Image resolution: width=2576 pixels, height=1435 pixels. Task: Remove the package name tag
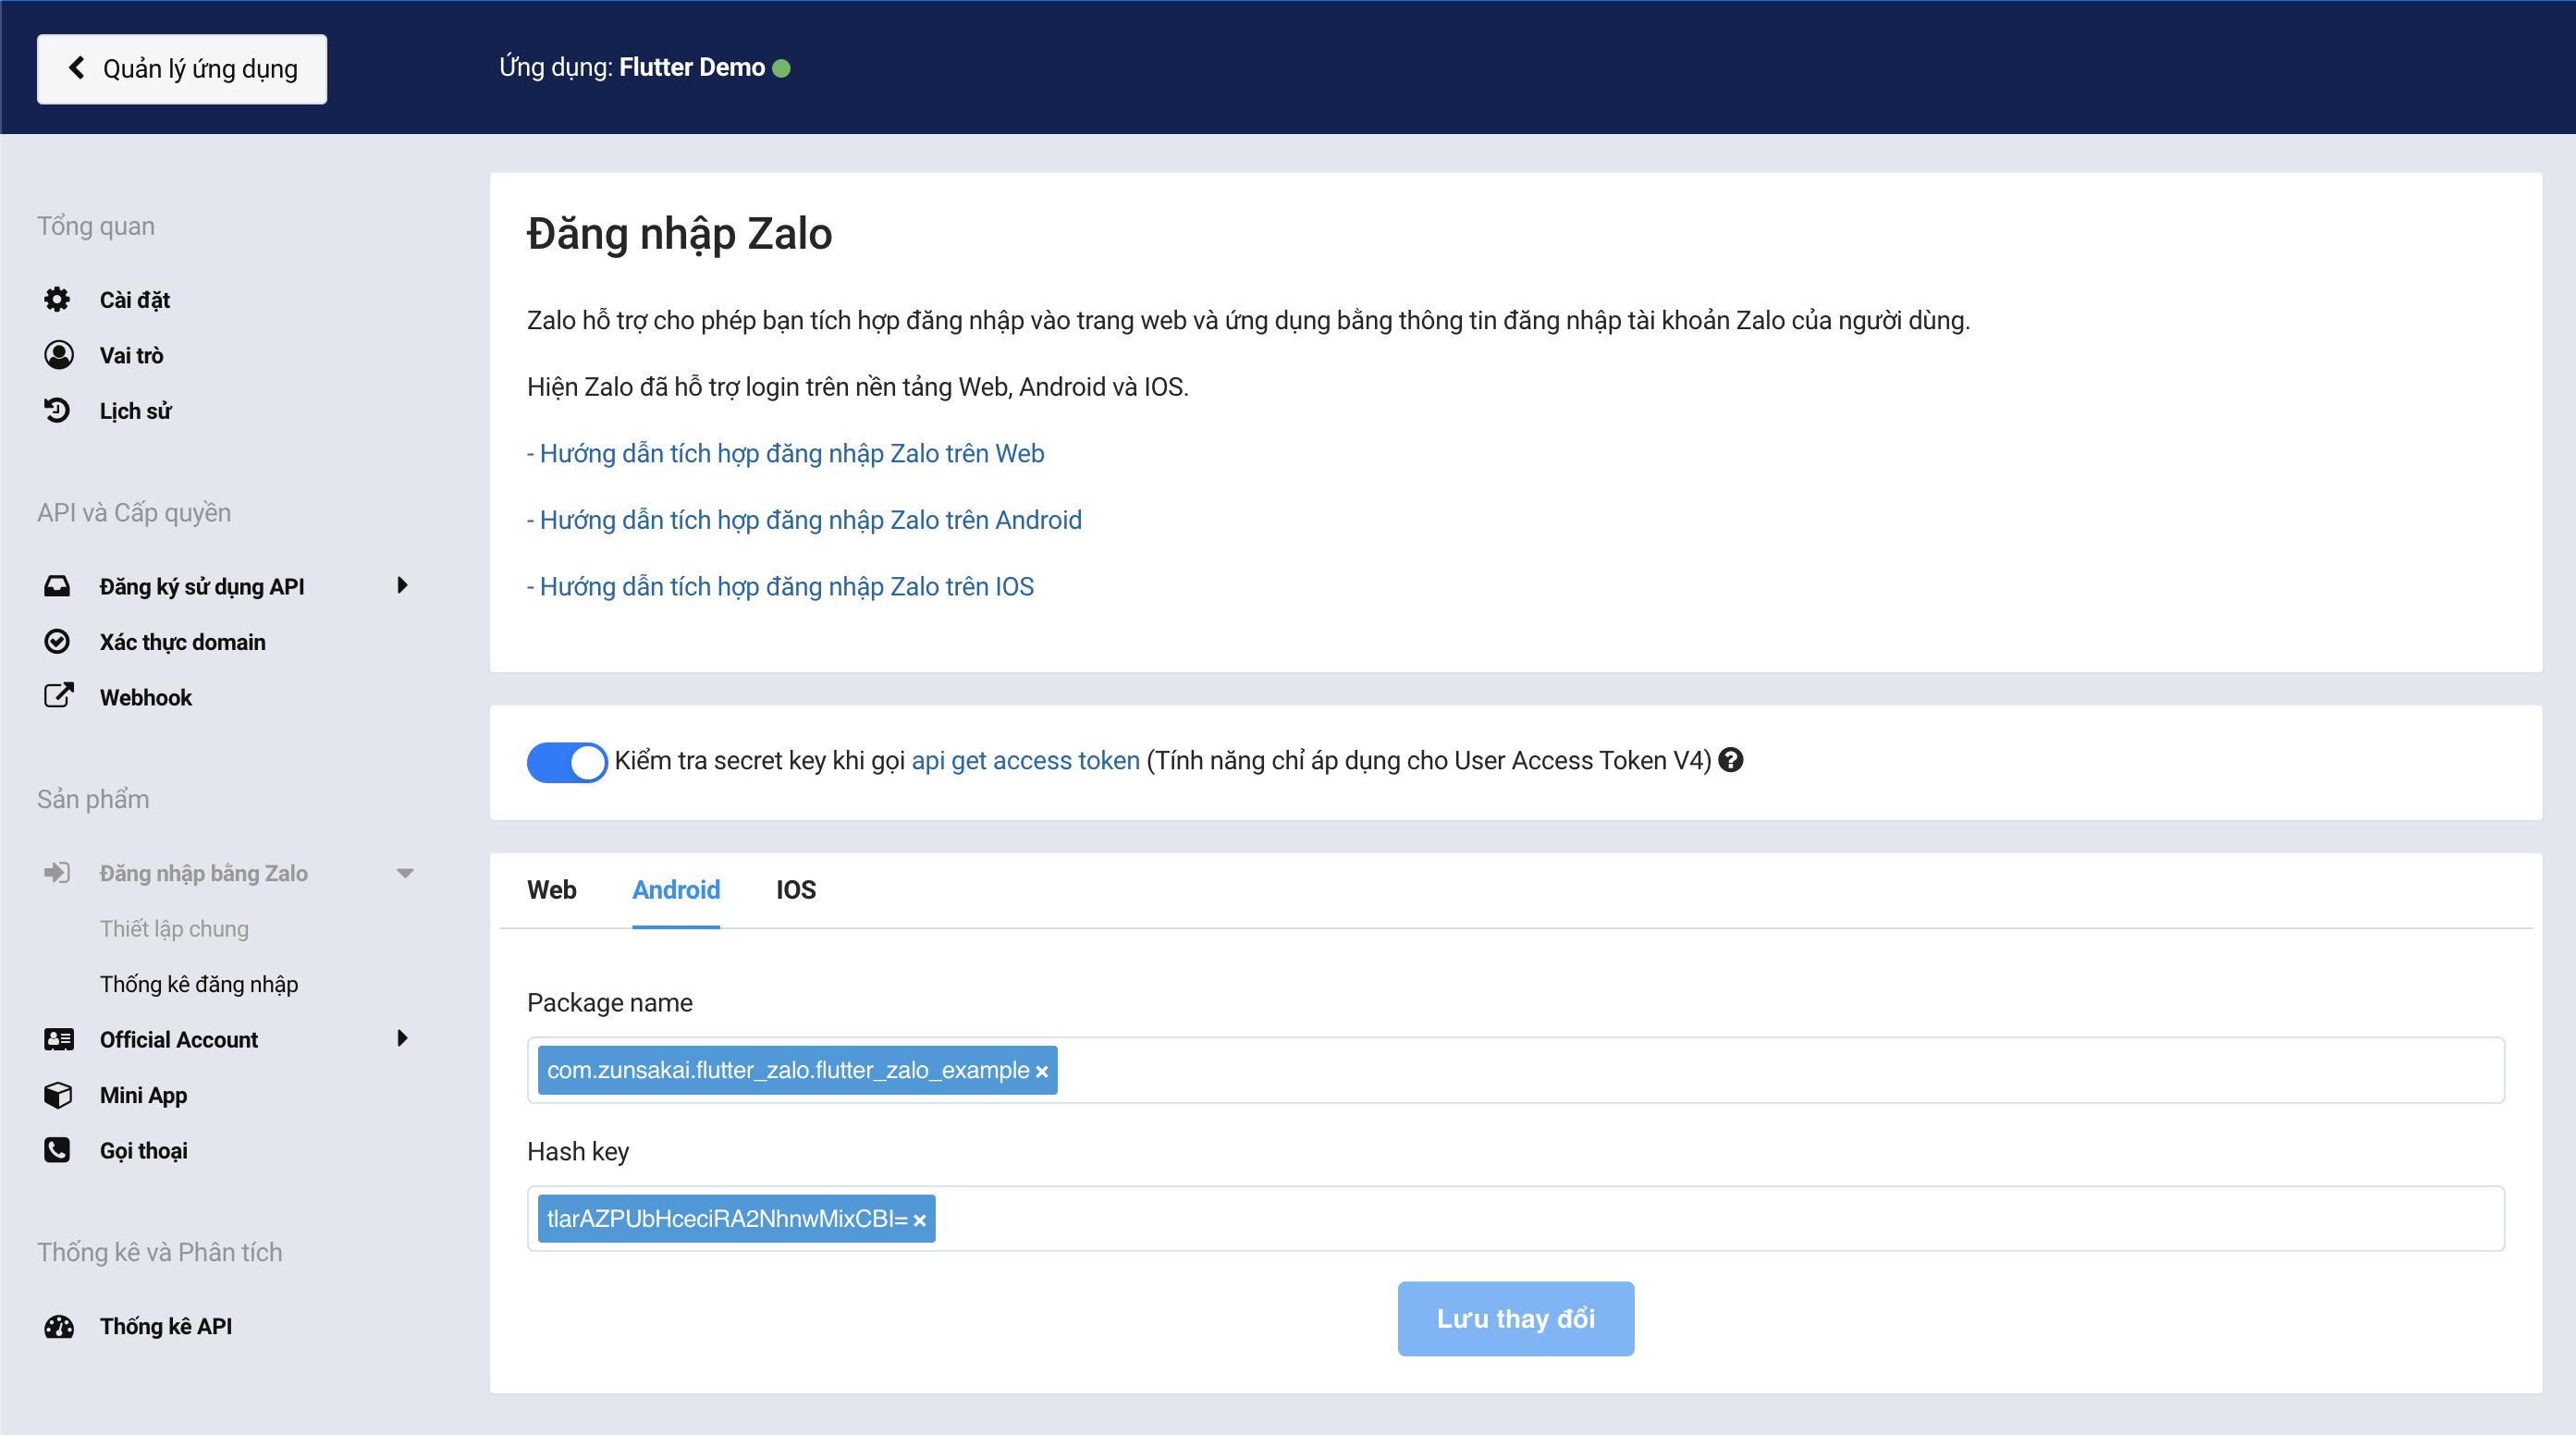1042,1072
